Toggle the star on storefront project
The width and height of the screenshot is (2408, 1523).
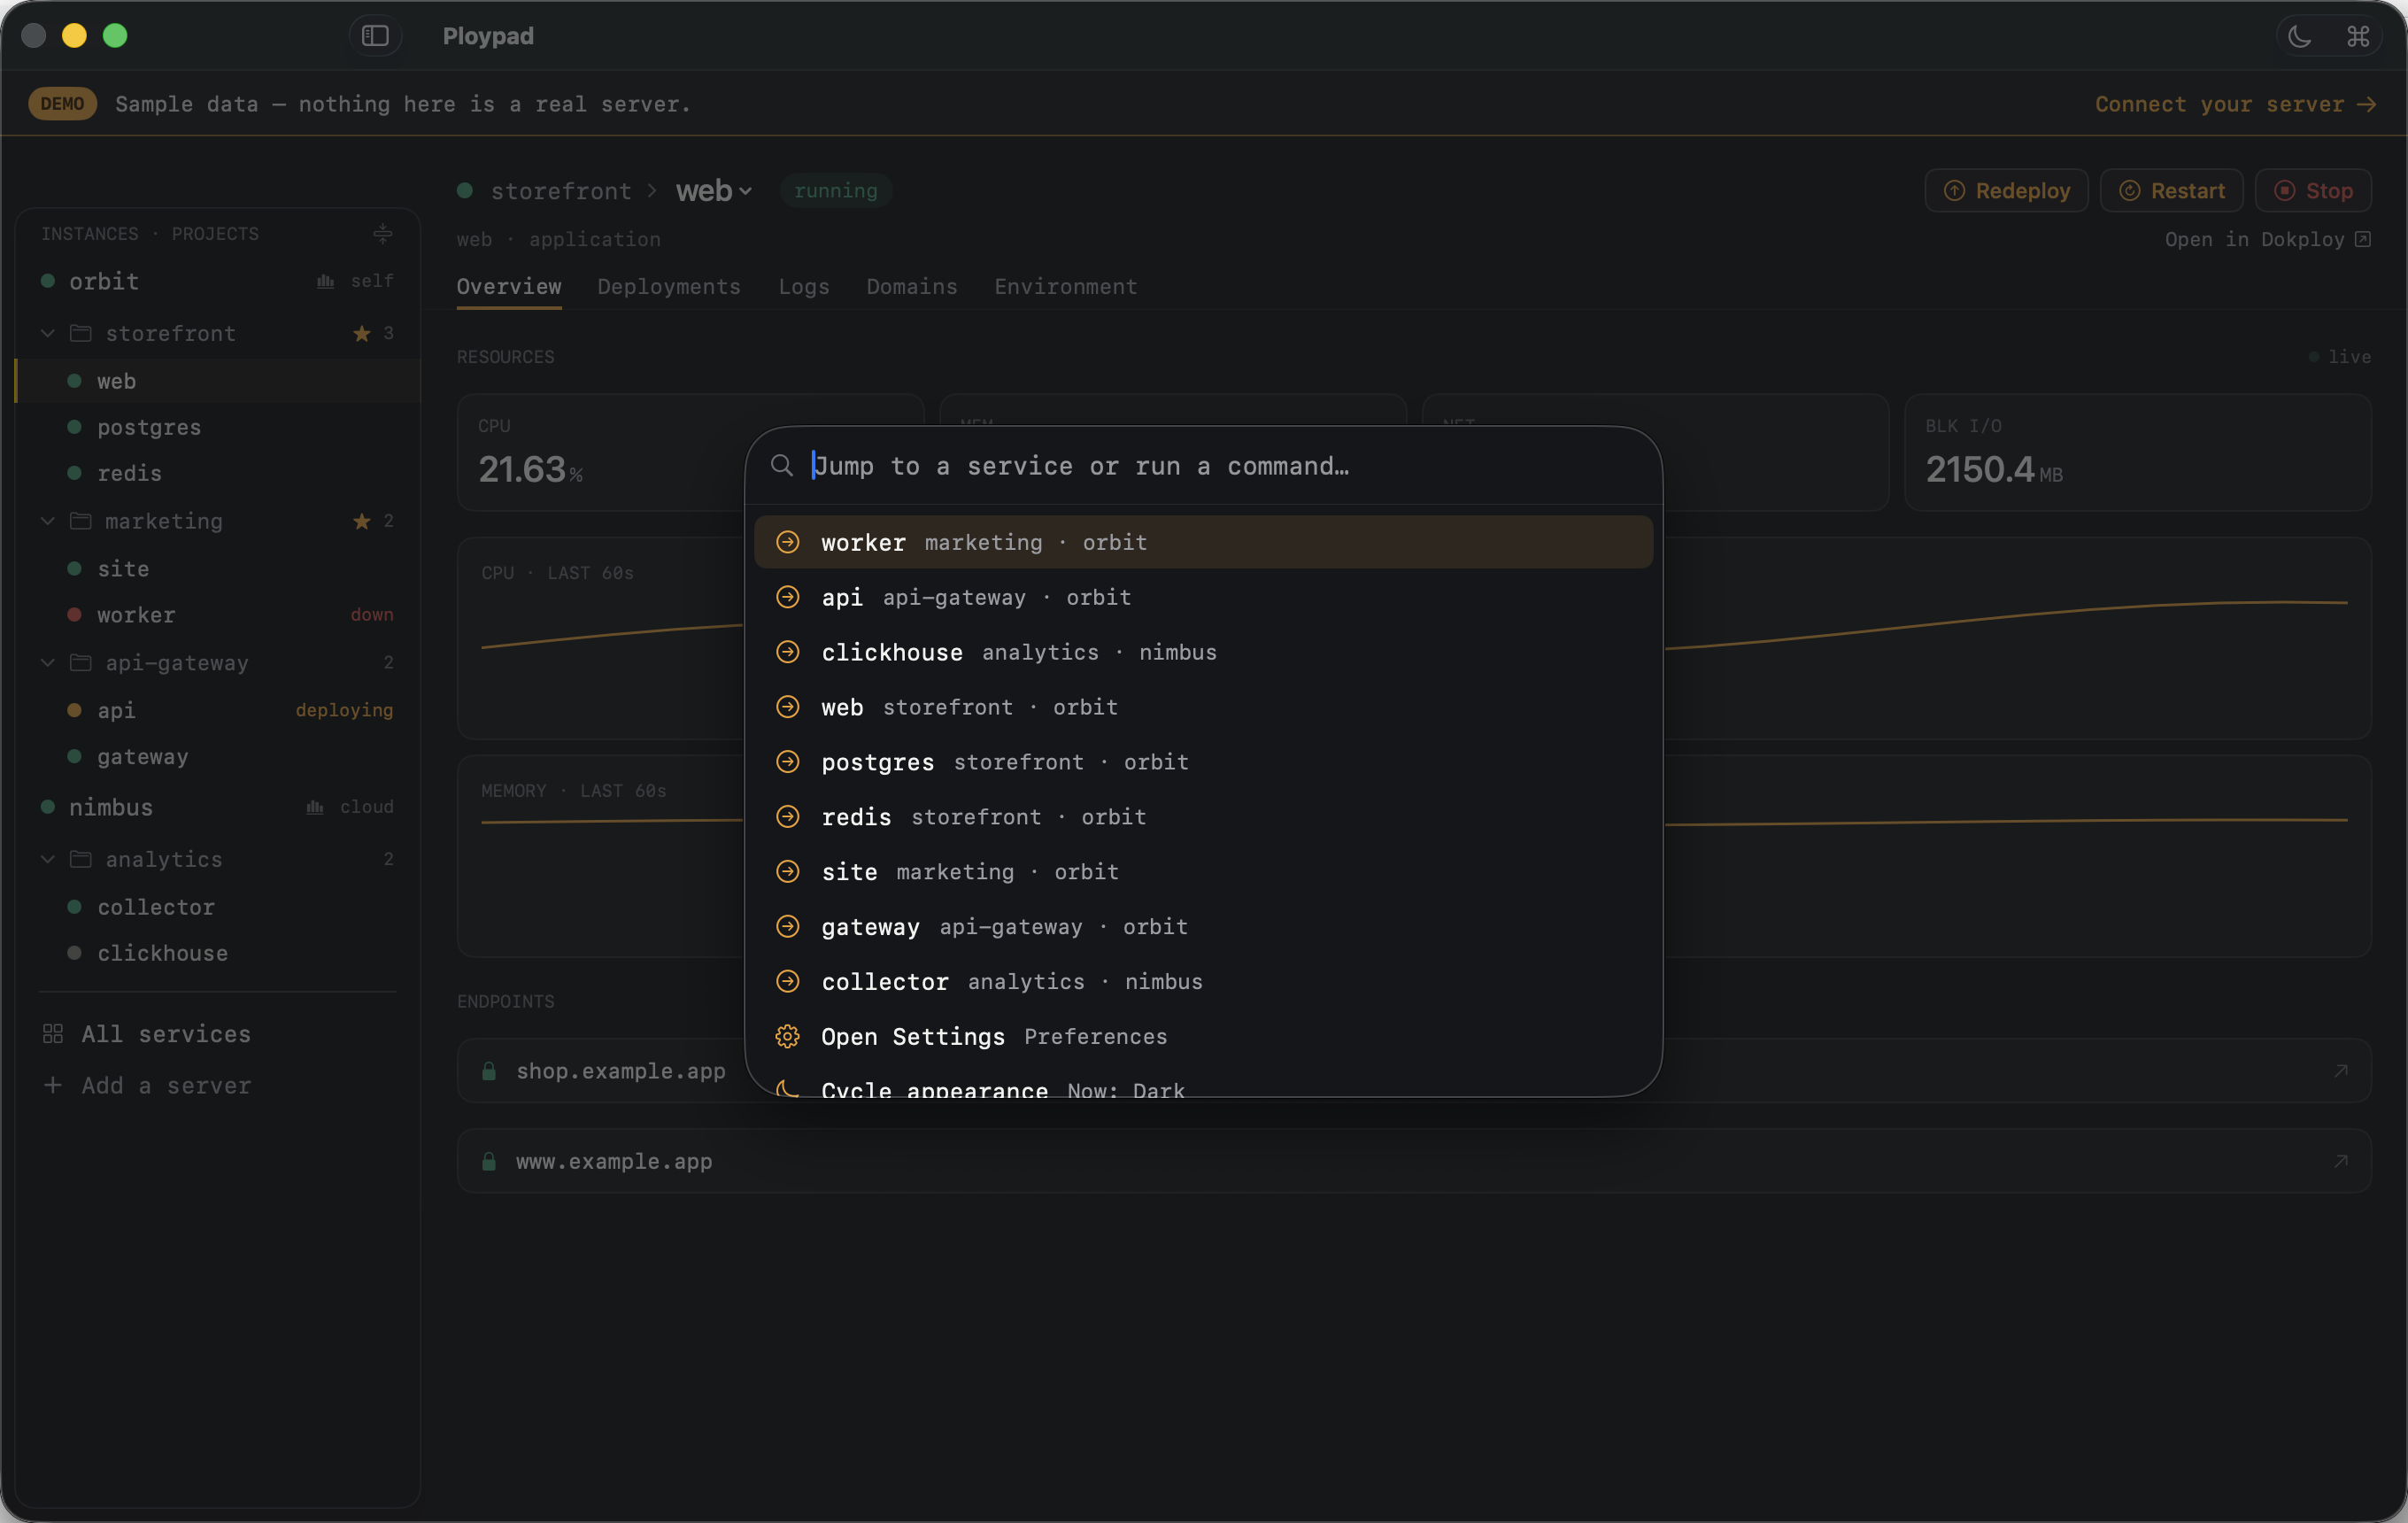click(x=362, y=334)
